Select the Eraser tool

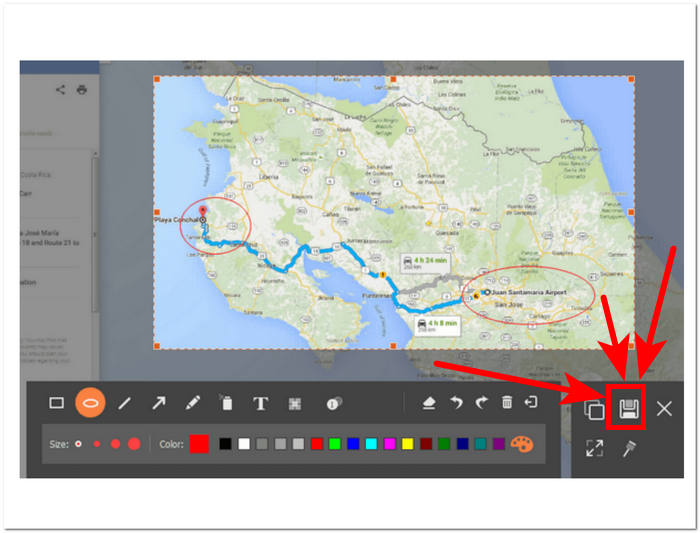point(429,403)
